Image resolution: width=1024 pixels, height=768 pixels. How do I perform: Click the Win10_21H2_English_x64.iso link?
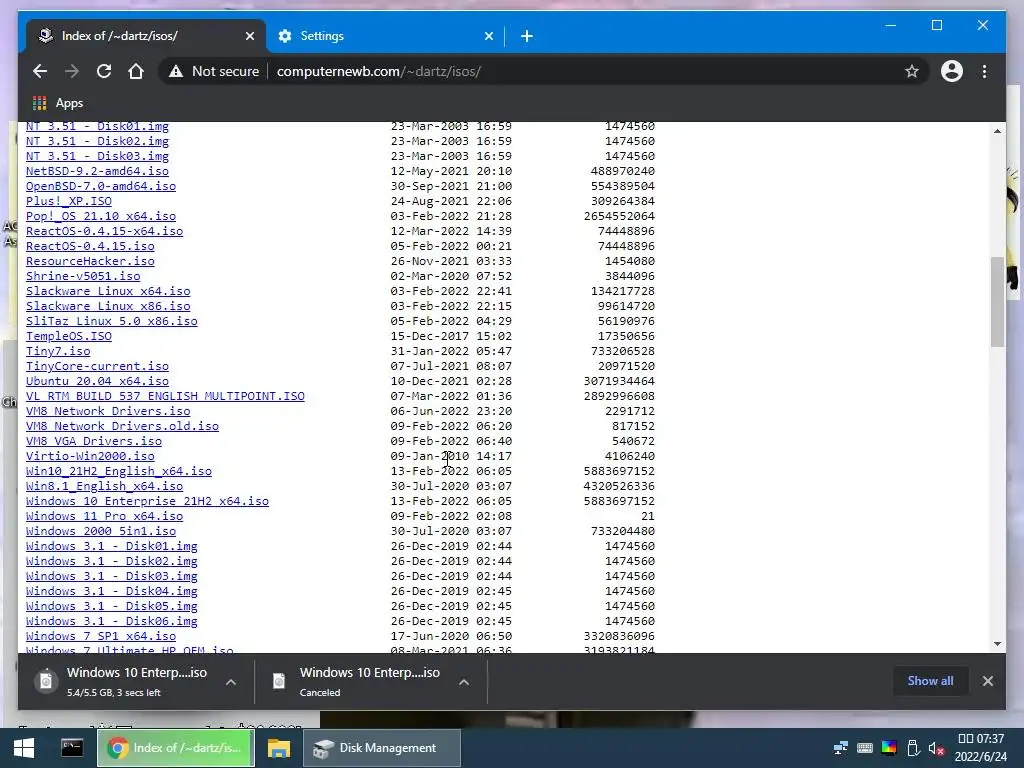(119, 472)
